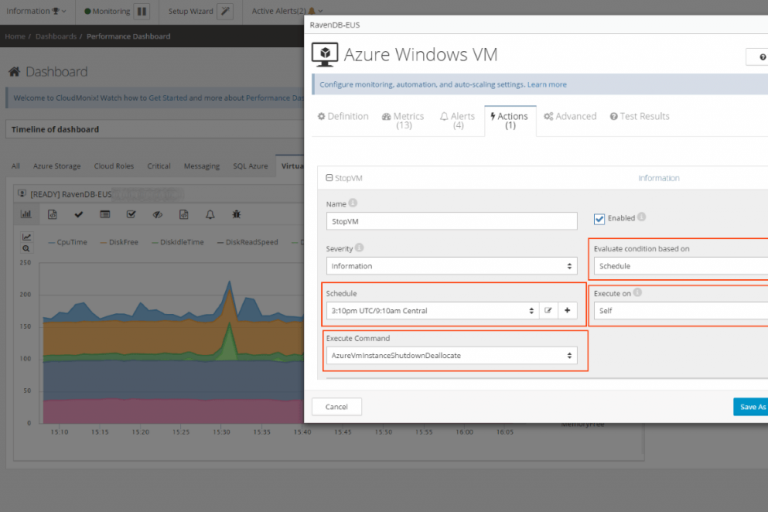The width and height of the screenshot is (768, 512).
Task: Click the Cancel button
Action: click(x=336, y=407)
